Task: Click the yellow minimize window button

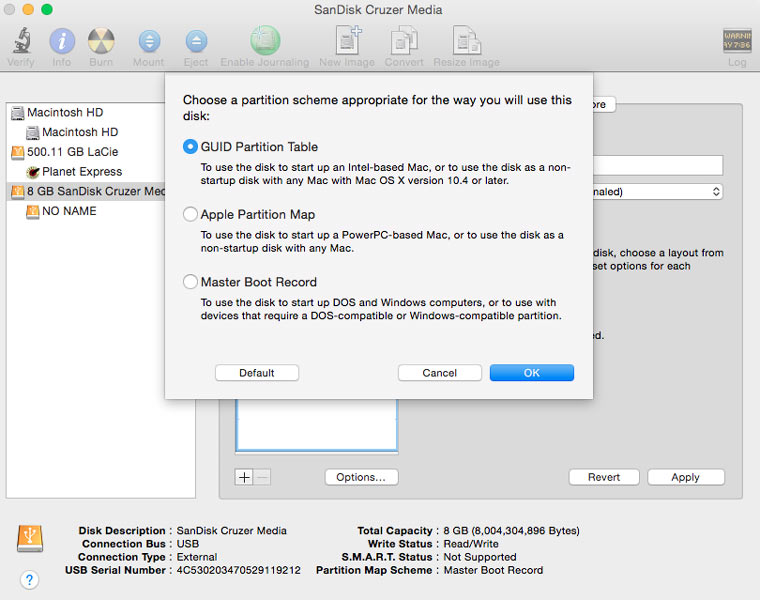Action: tap(28, 9)
